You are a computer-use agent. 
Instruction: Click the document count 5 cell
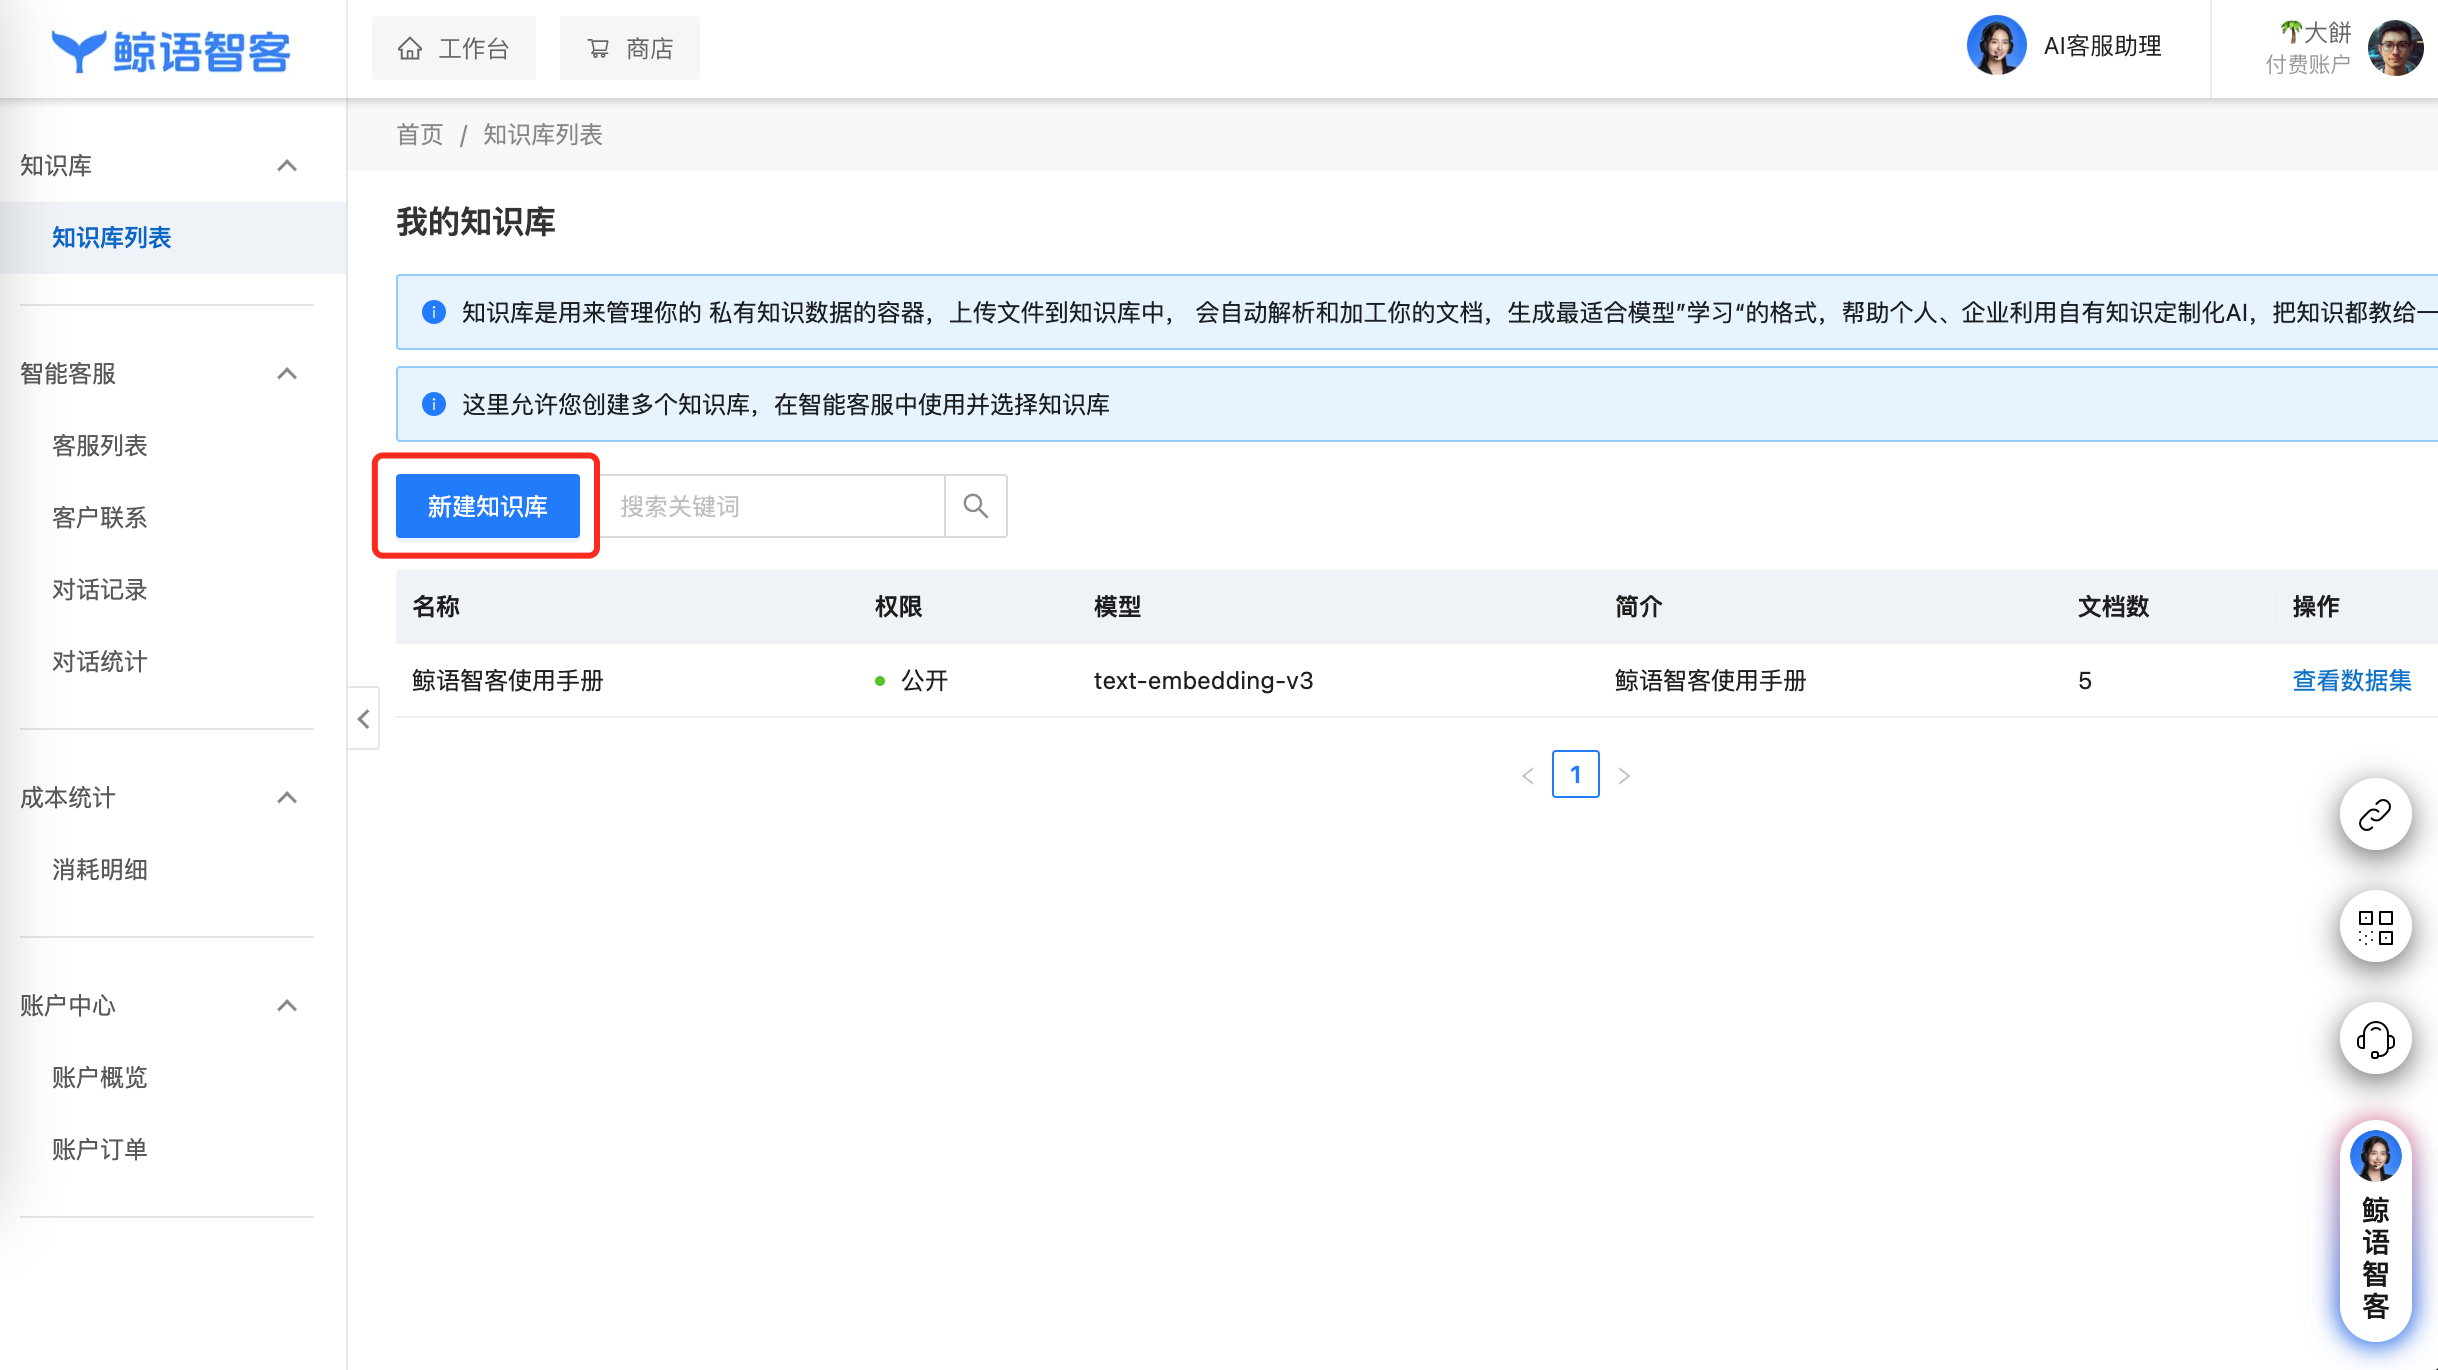tap(2085, 680)
